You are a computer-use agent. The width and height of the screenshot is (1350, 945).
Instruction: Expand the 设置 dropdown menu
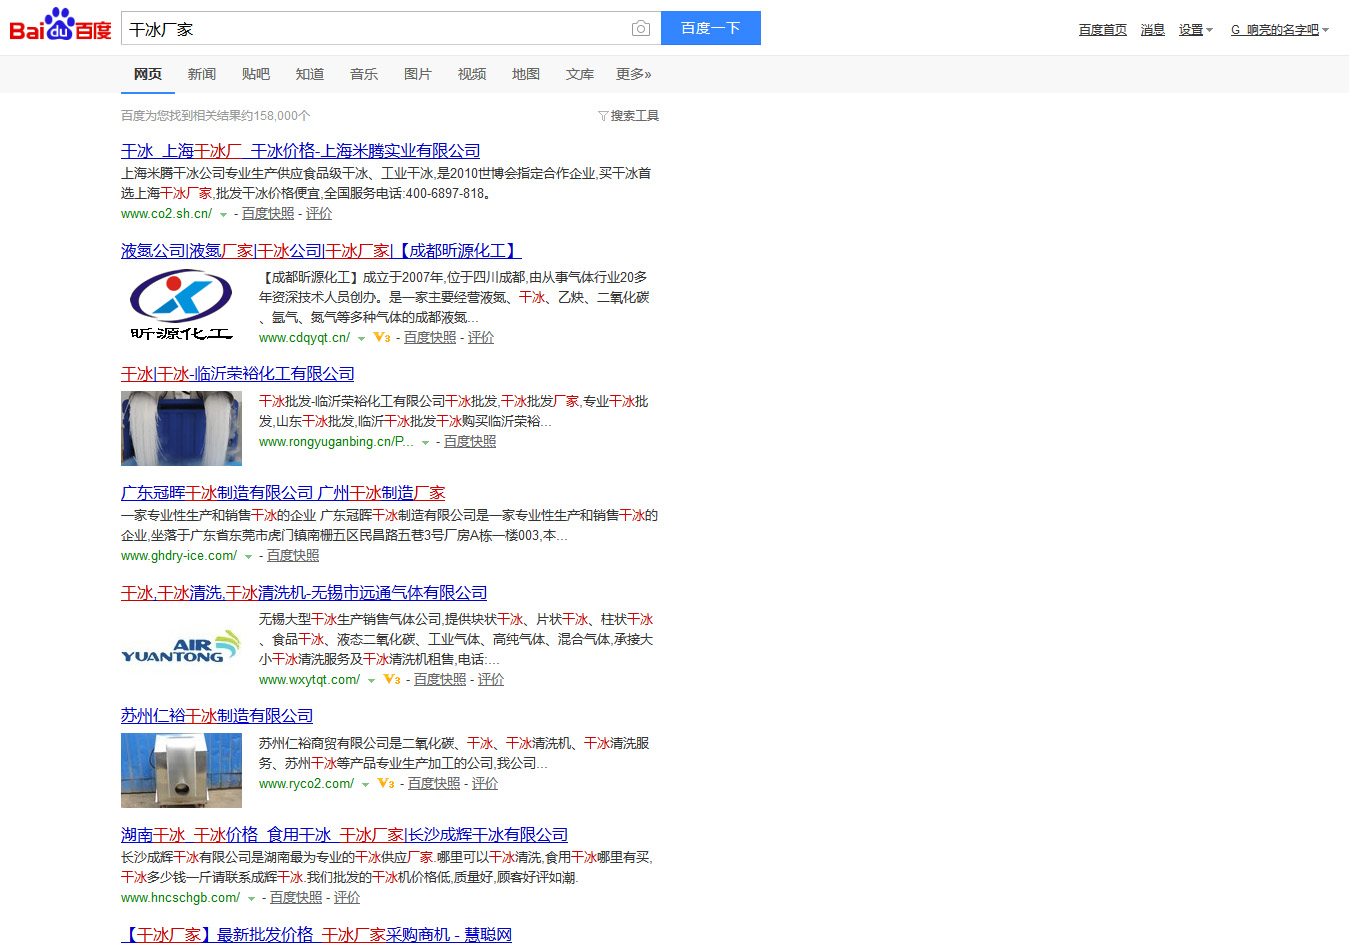click(x=1195, y=30)
